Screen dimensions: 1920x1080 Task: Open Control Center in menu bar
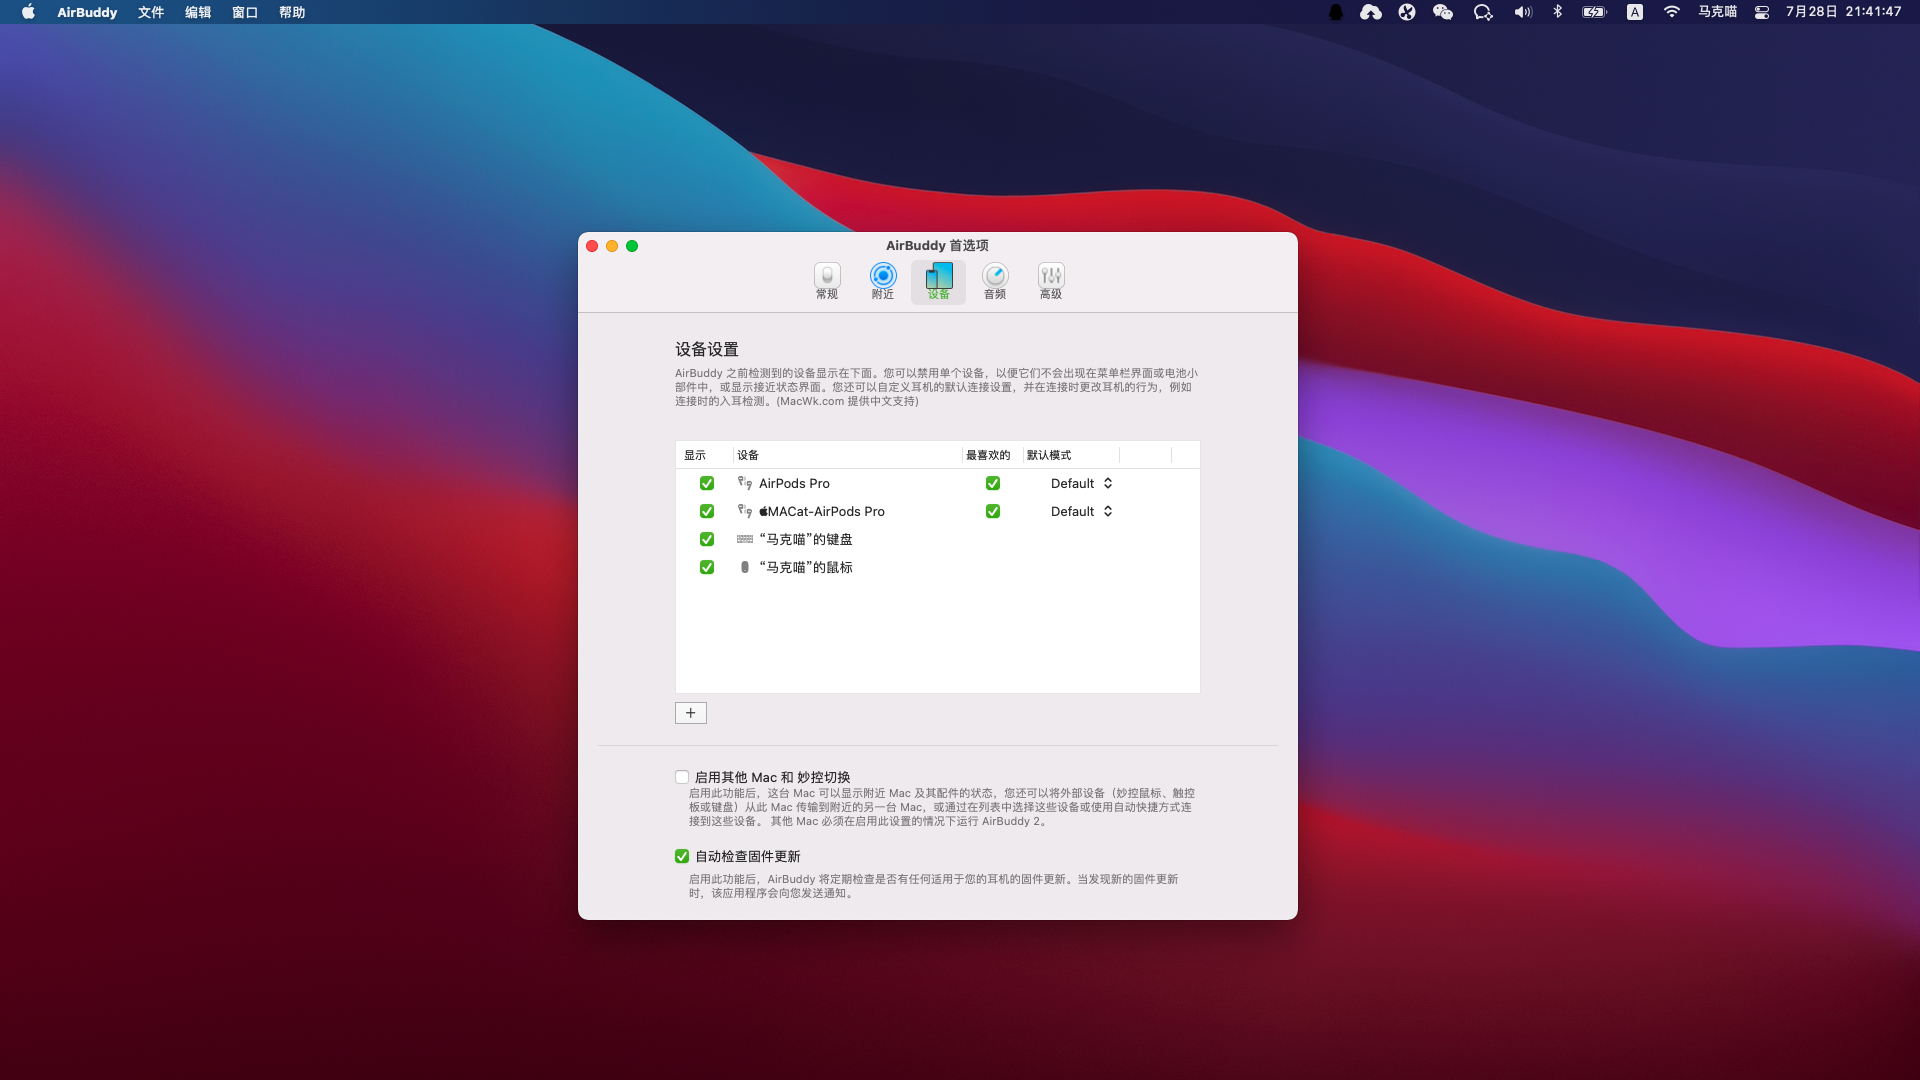tap(1762, 12)
